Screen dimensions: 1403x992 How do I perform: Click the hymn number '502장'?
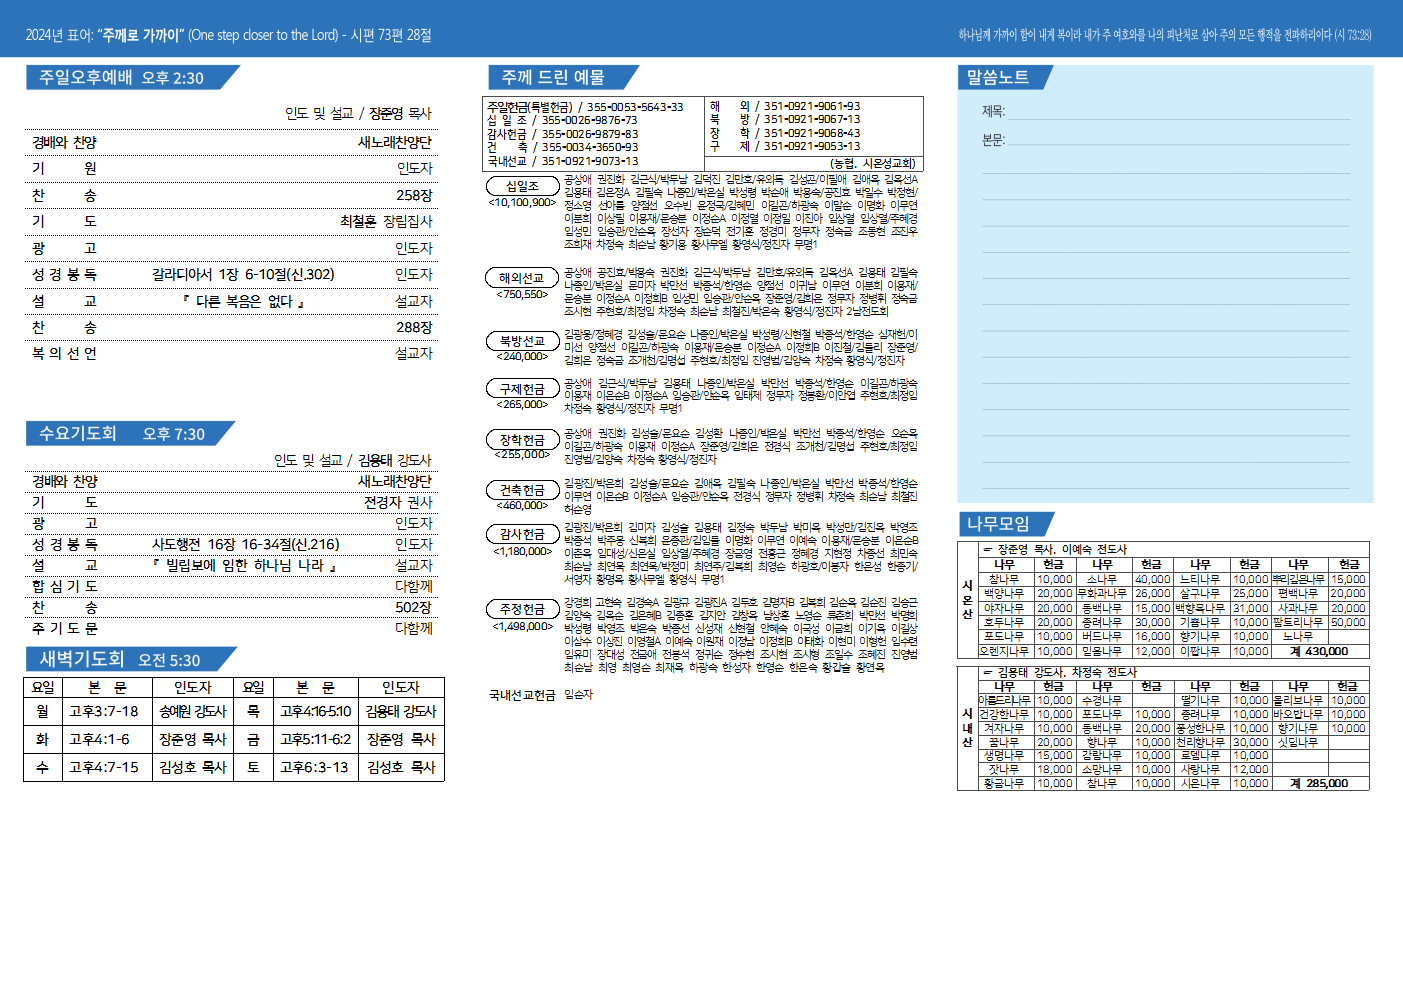(x=414, y=607)
